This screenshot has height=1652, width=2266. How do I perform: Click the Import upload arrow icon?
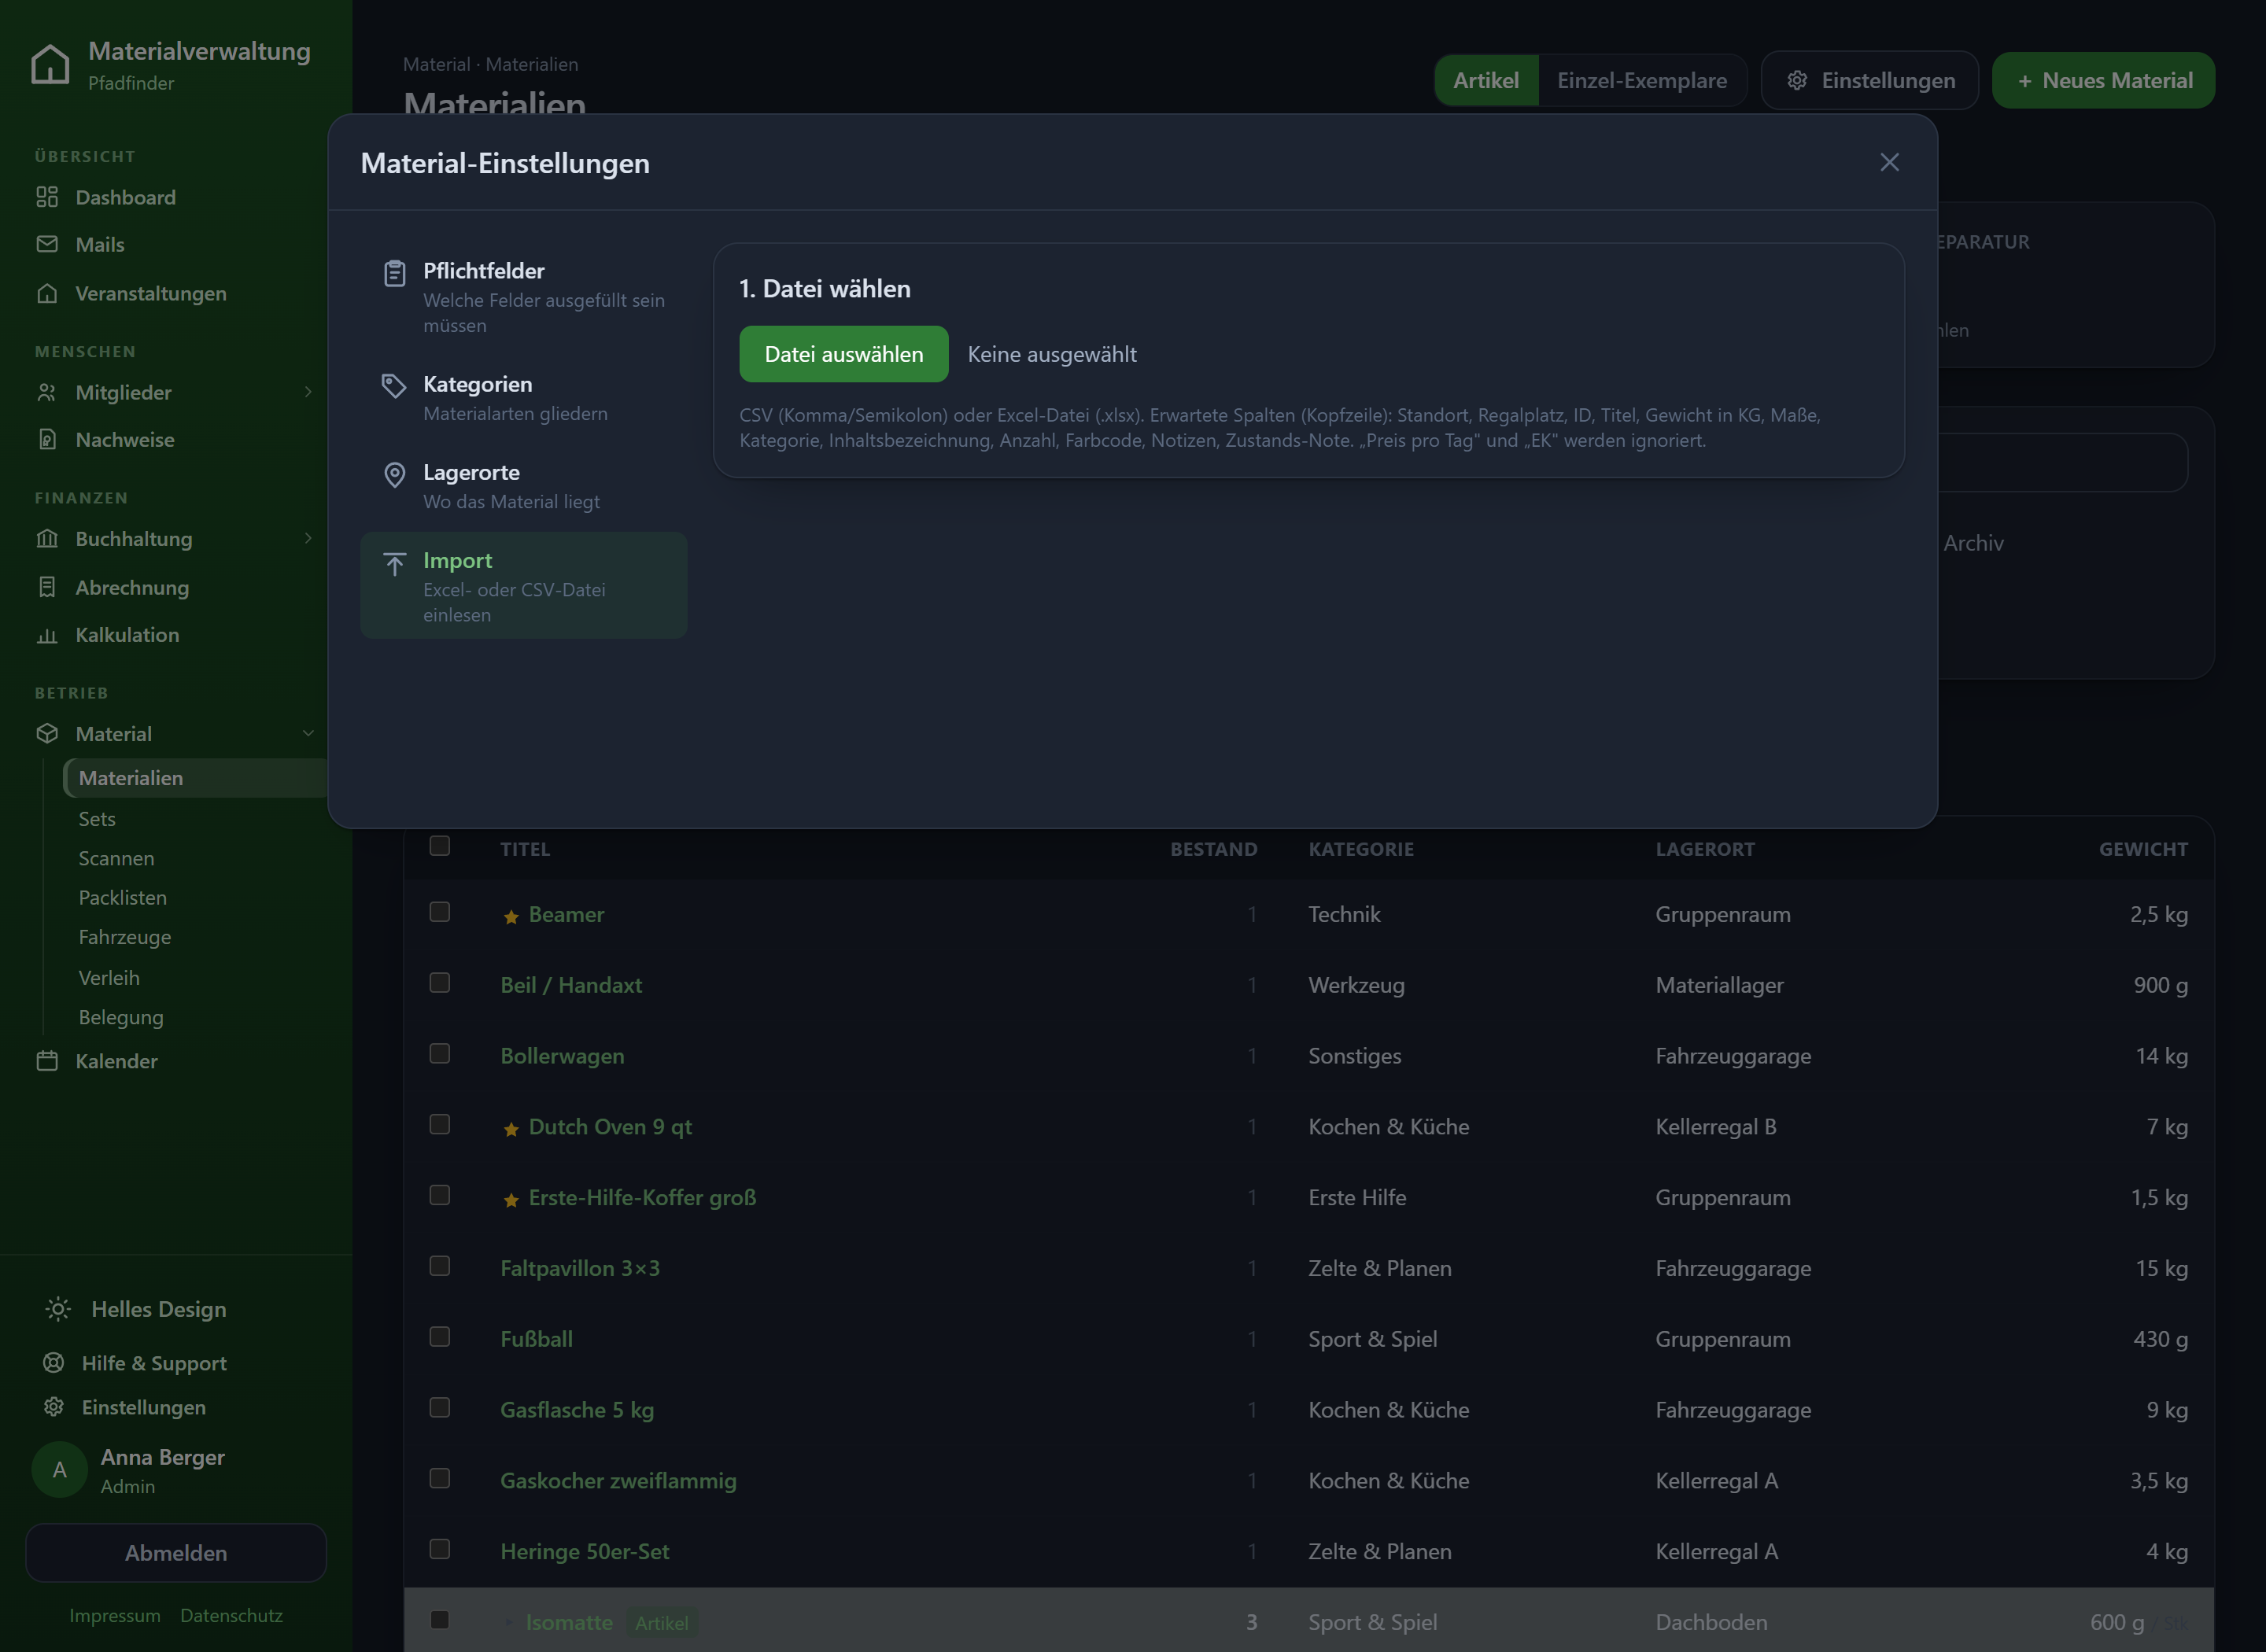click(x=394, y=563)
